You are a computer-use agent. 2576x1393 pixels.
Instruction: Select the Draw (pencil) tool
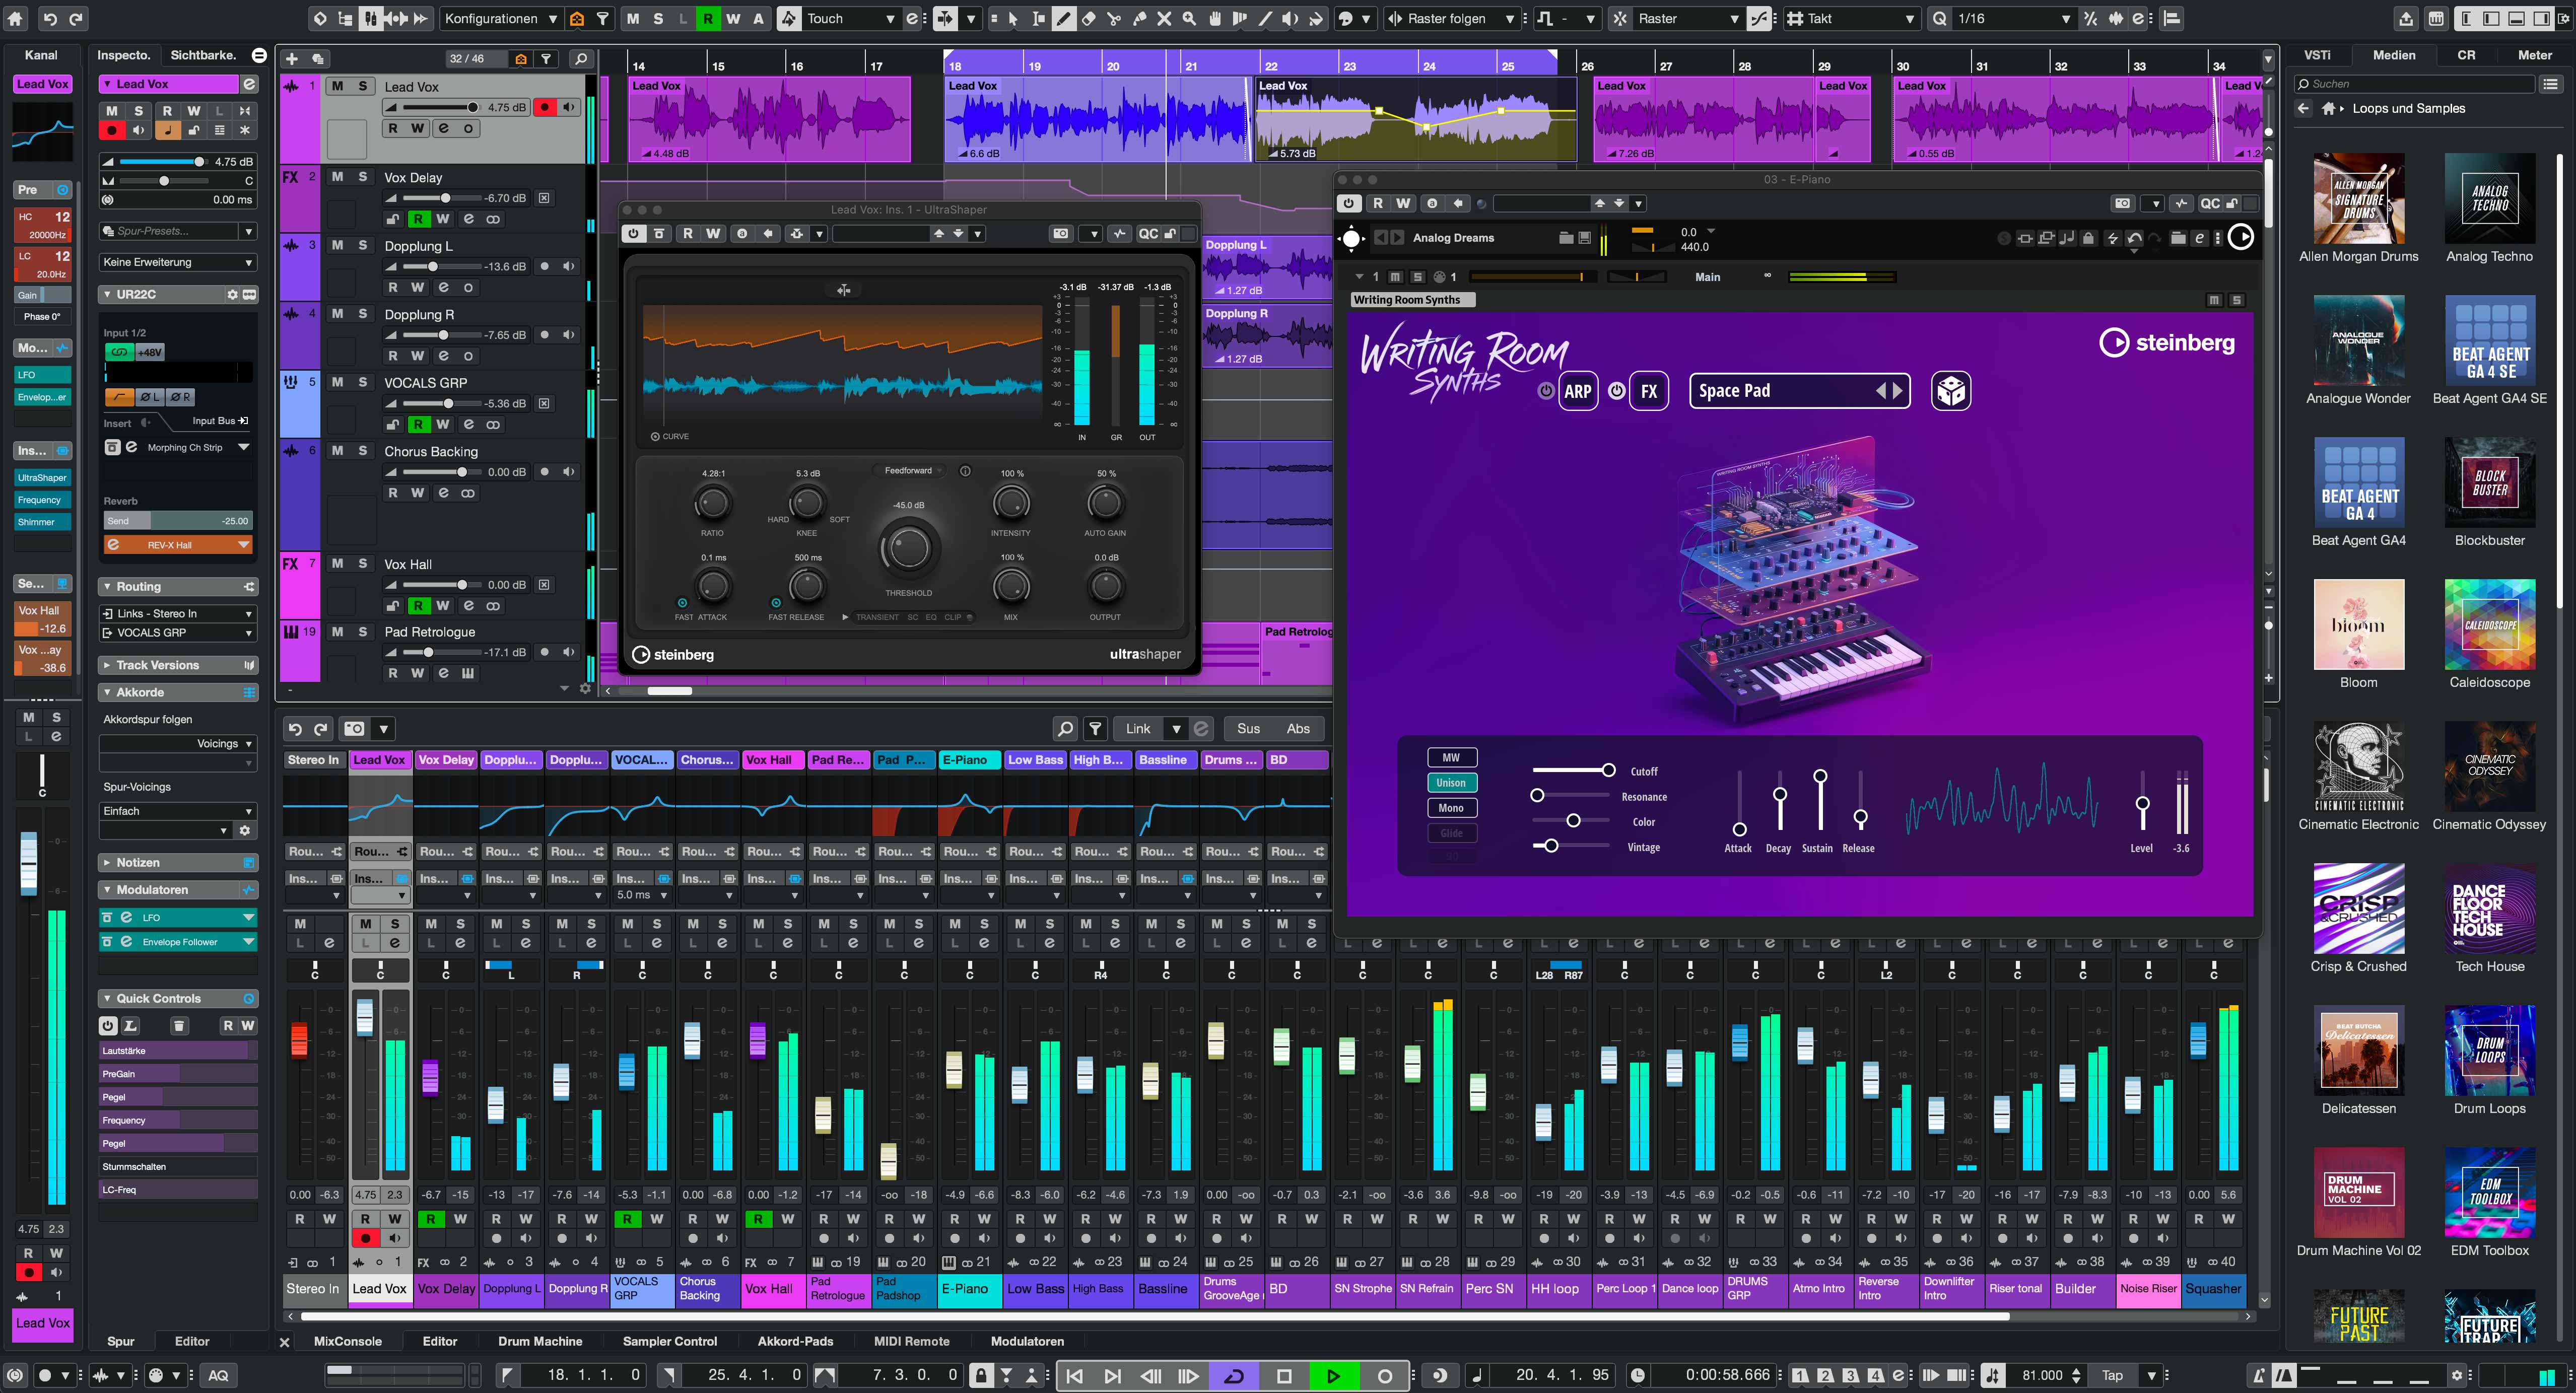pos(1063,18)
